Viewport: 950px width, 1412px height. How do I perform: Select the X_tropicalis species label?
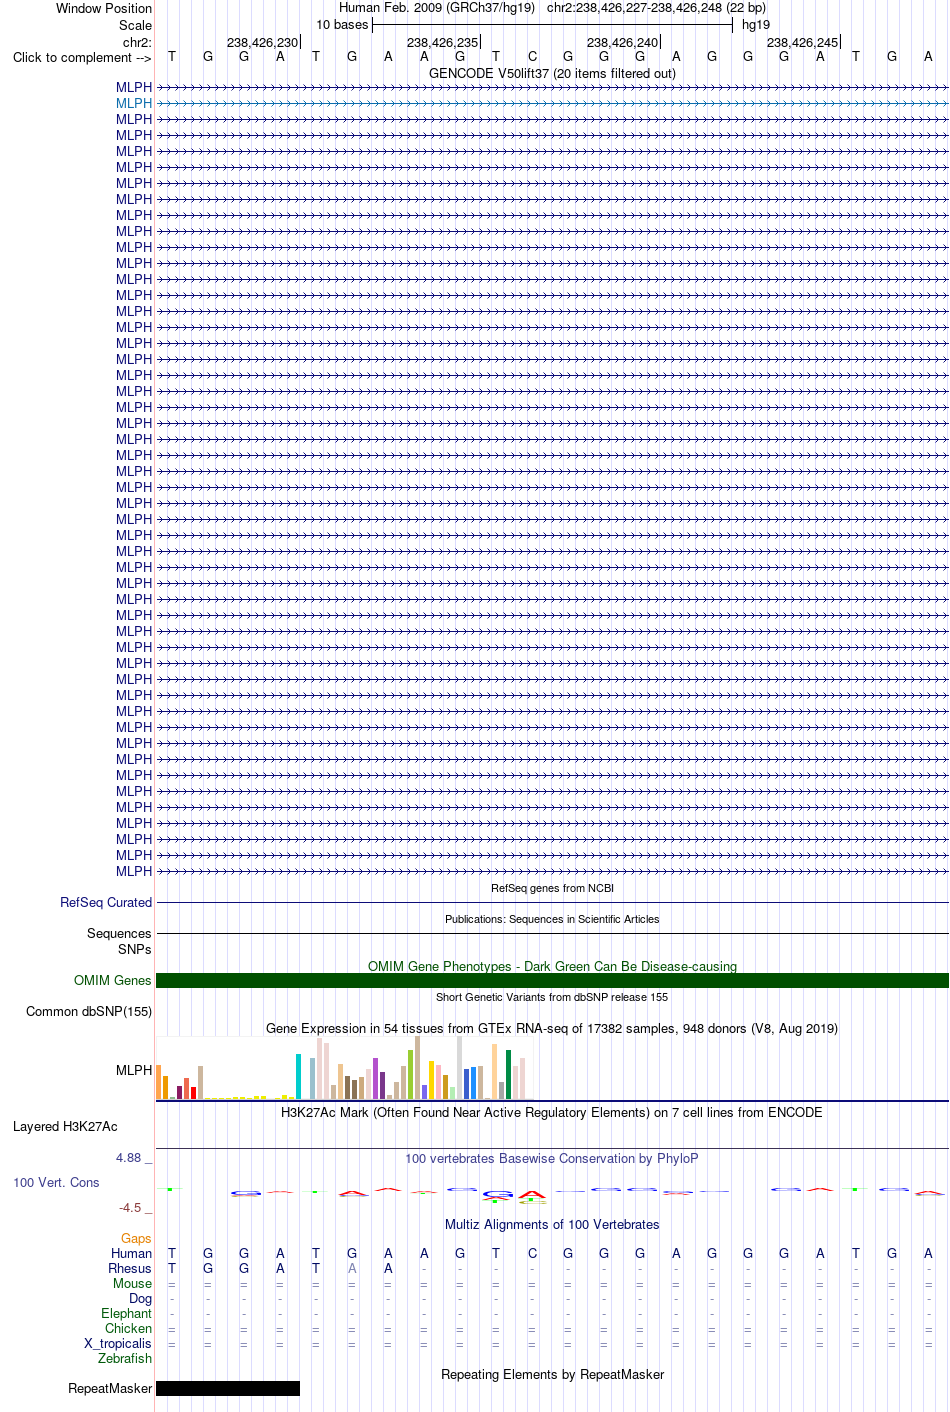point(118,1343)
